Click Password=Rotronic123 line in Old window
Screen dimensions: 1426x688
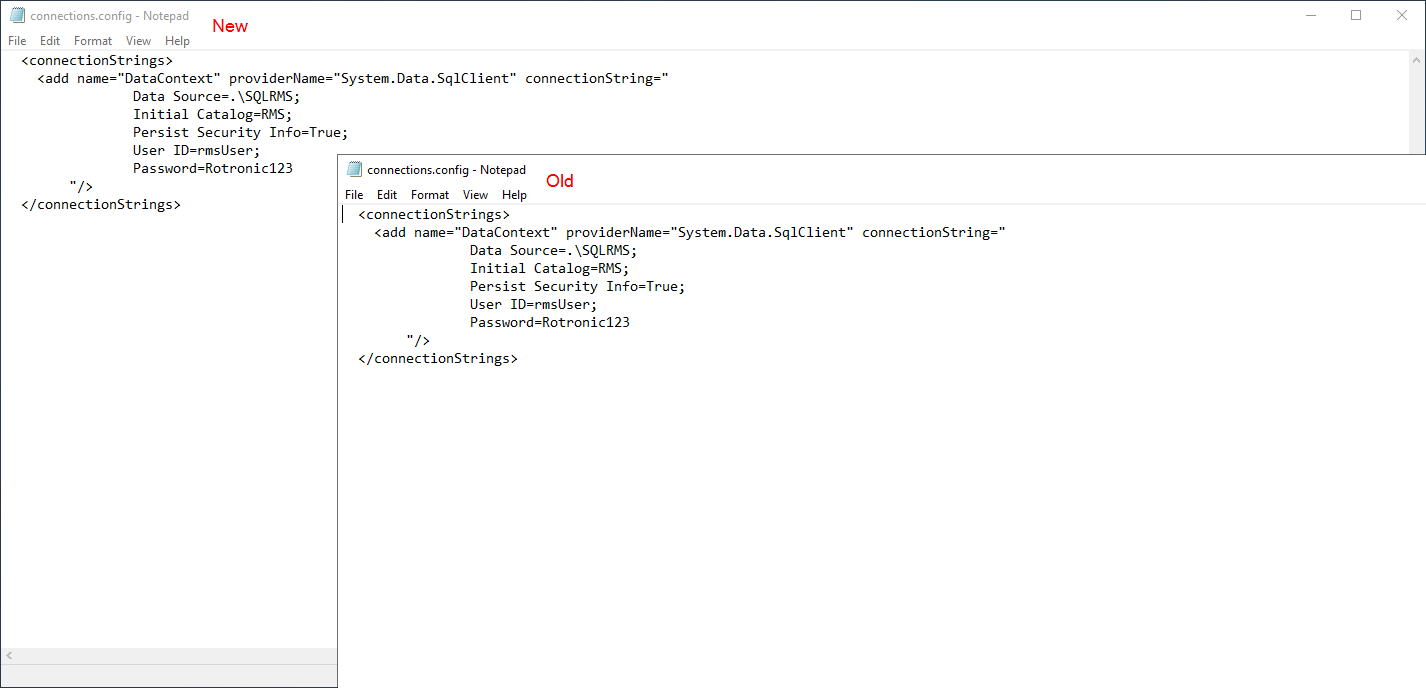coord(550,322)
